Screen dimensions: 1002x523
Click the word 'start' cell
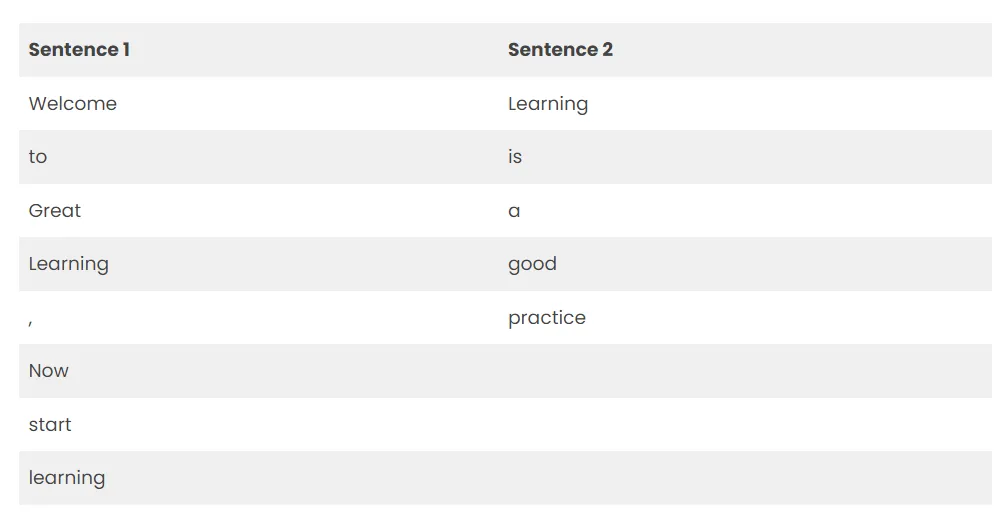(x=50, y=425)
